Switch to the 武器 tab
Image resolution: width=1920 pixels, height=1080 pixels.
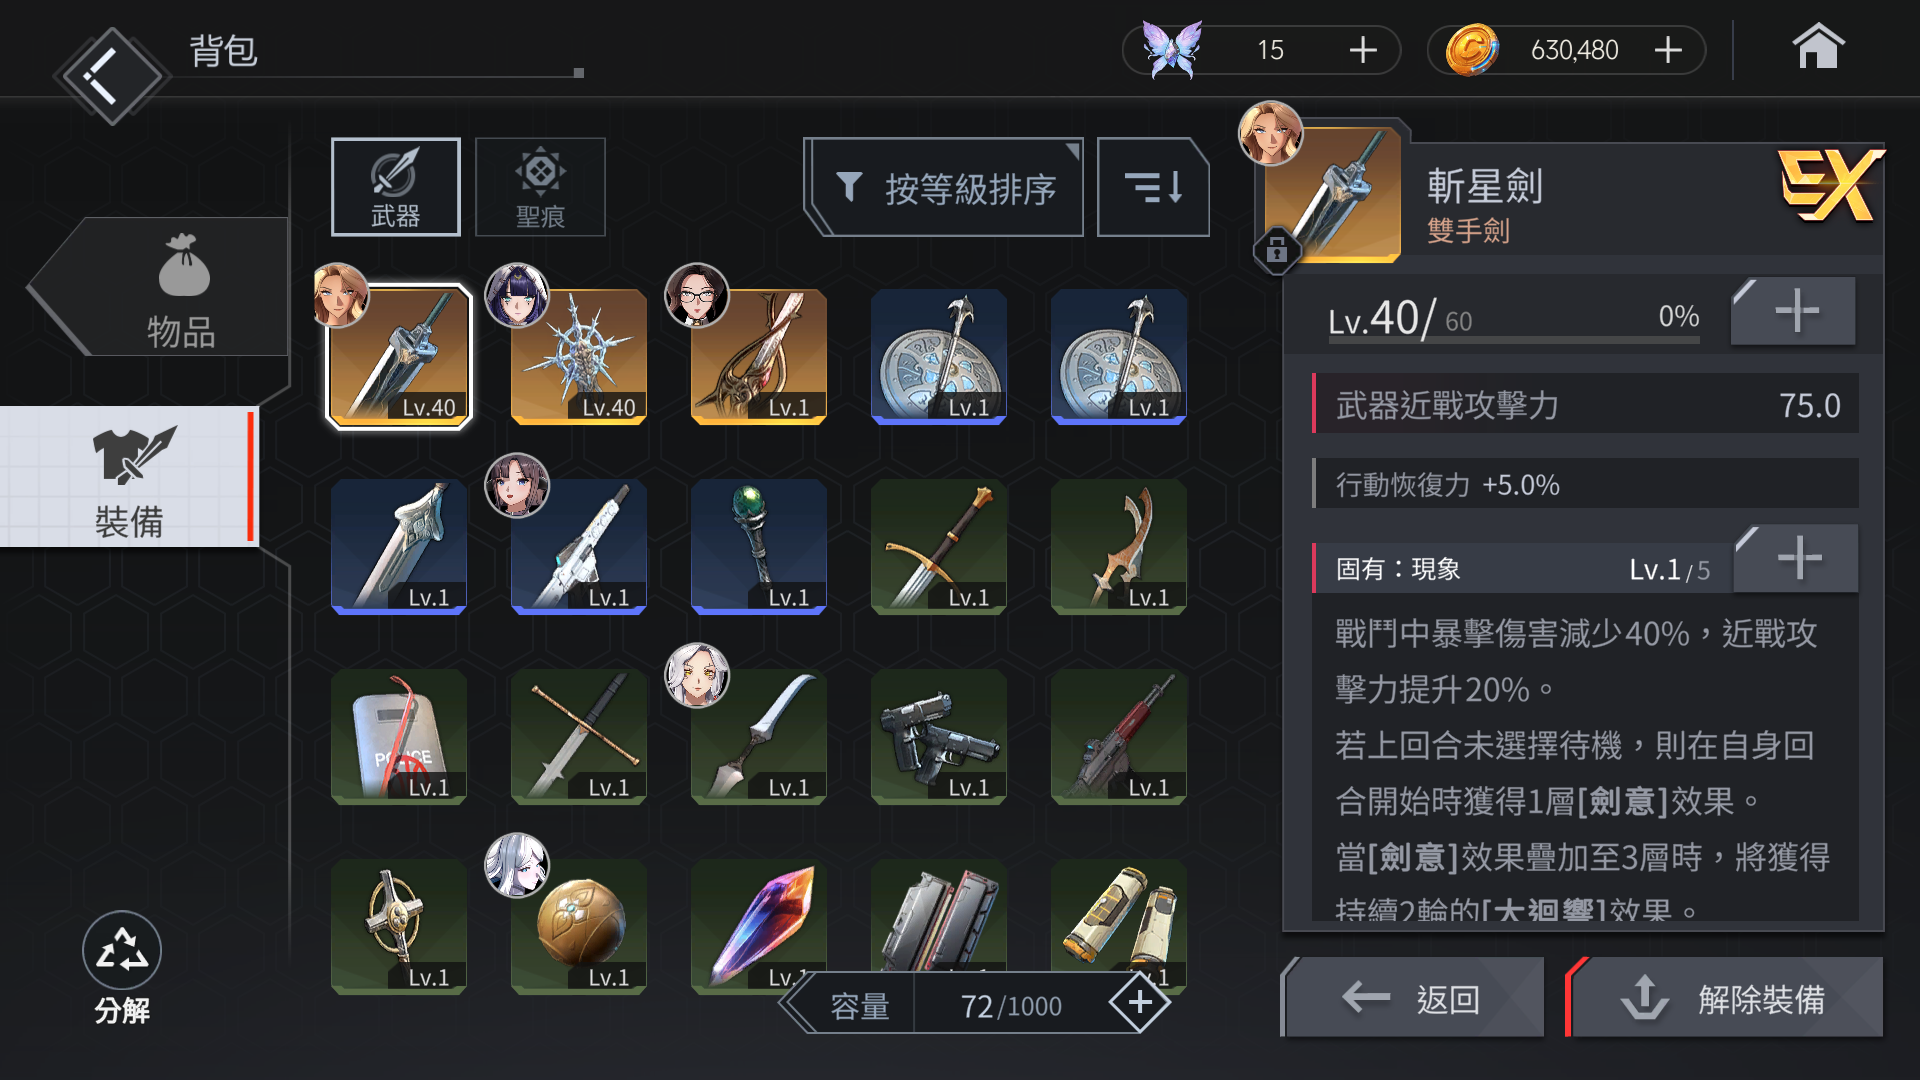pyautogui.click(x=396, y=187)
